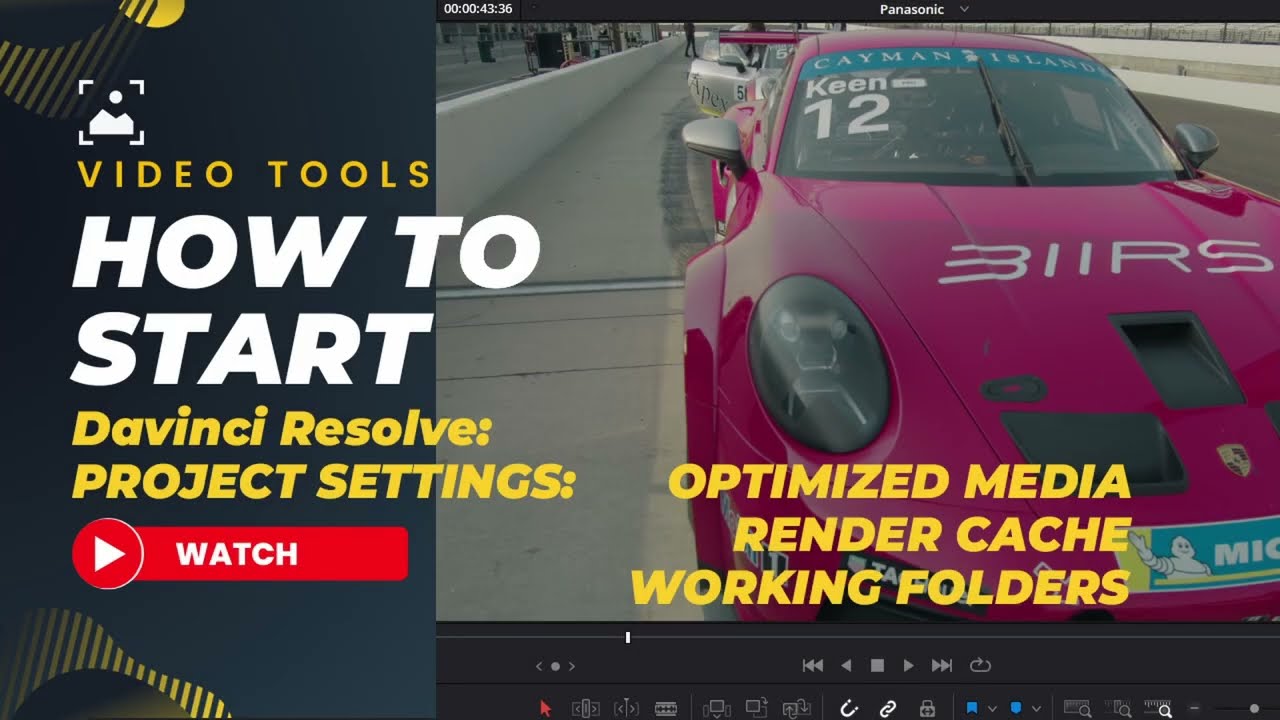Click the timeline zoom slider handle

click(x=1254, y=708)
